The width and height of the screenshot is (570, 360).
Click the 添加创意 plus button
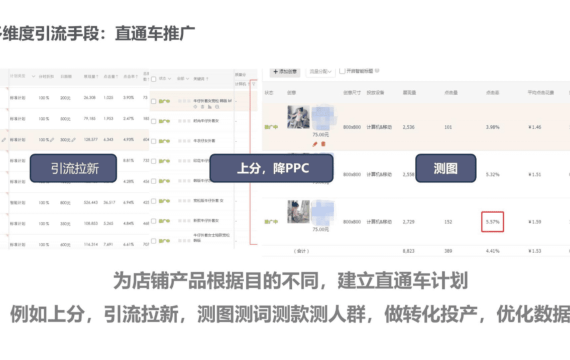pos(285,72)
